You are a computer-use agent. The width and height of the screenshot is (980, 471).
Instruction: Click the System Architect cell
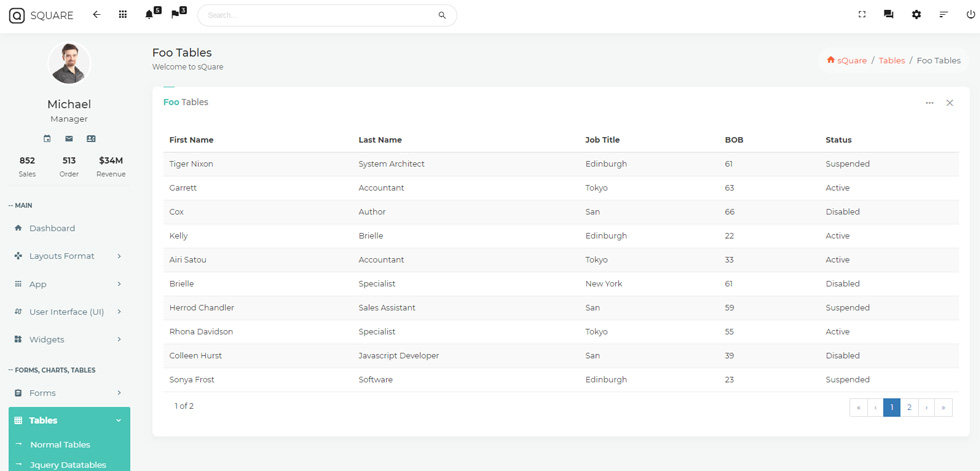(391, 164)
